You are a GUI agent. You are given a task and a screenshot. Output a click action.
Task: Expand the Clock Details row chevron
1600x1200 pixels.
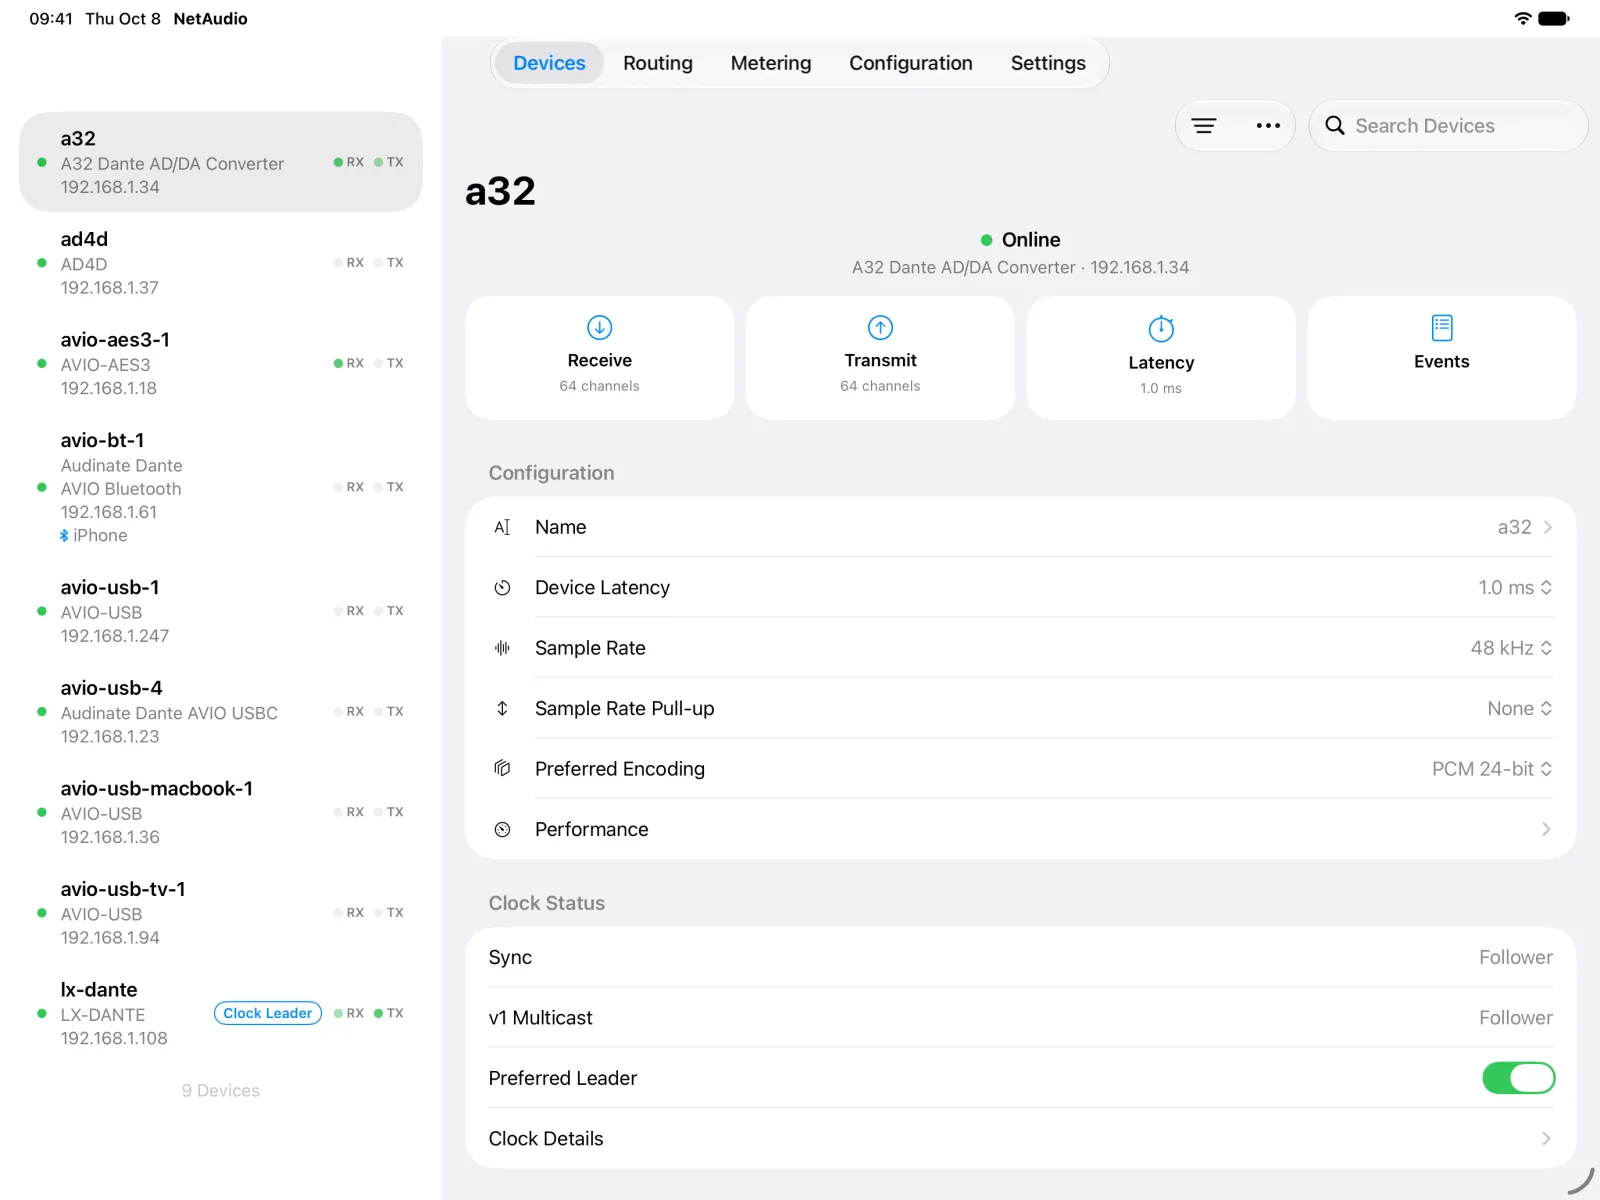coord(1546,1138)
